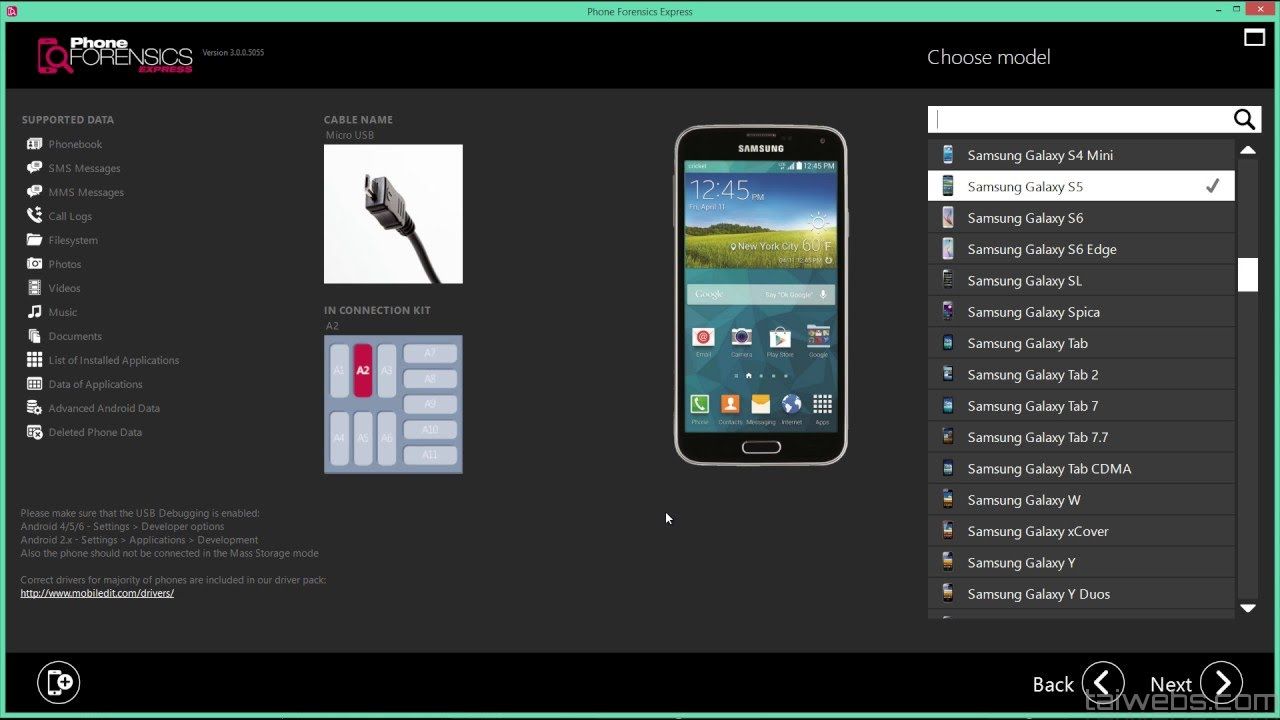Choose Samsung Galaxy Tab 7.7 model
The width and height of the screenshot is (1280, 720).
click(x=1037, y=437)
